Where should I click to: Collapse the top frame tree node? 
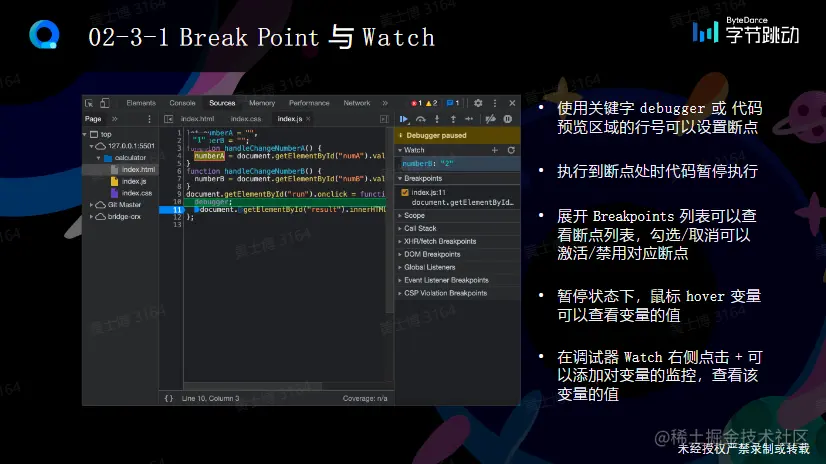click(x=85, y=134)
